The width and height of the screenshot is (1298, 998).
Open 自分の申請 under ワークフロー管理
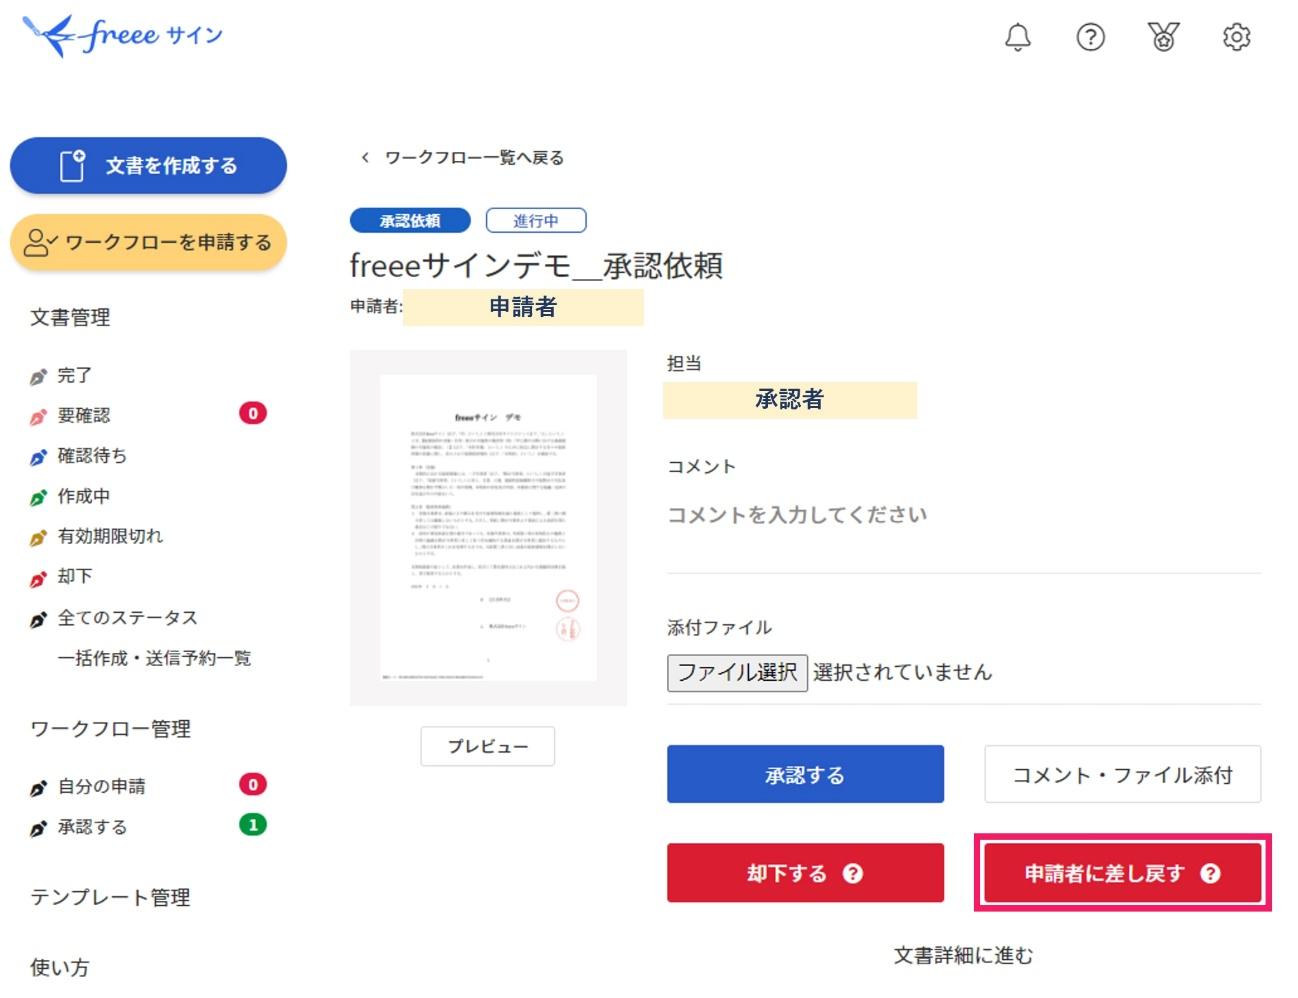[101, 786]
